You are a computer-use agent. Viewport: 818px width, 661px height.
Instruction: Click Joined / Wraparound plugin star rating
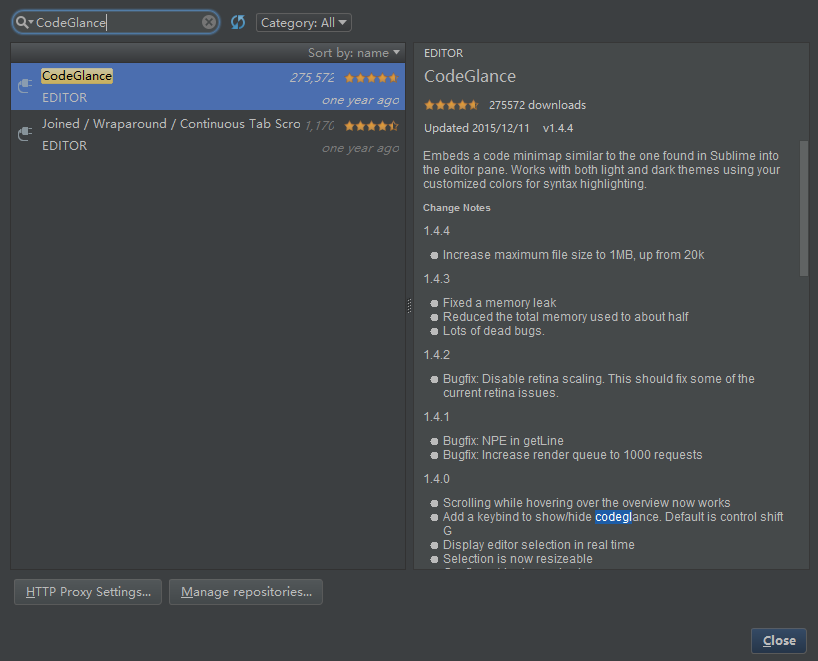371,126
